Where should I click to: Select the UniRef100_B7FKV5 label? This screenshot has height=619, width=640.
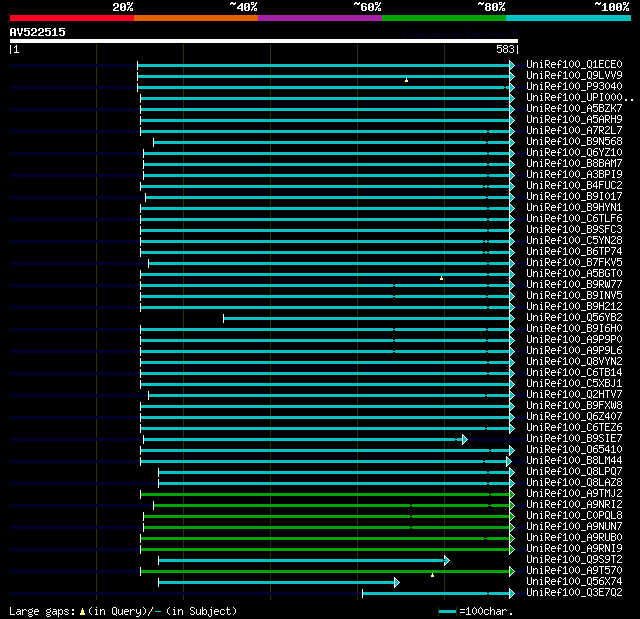click(x=574, y=263)
